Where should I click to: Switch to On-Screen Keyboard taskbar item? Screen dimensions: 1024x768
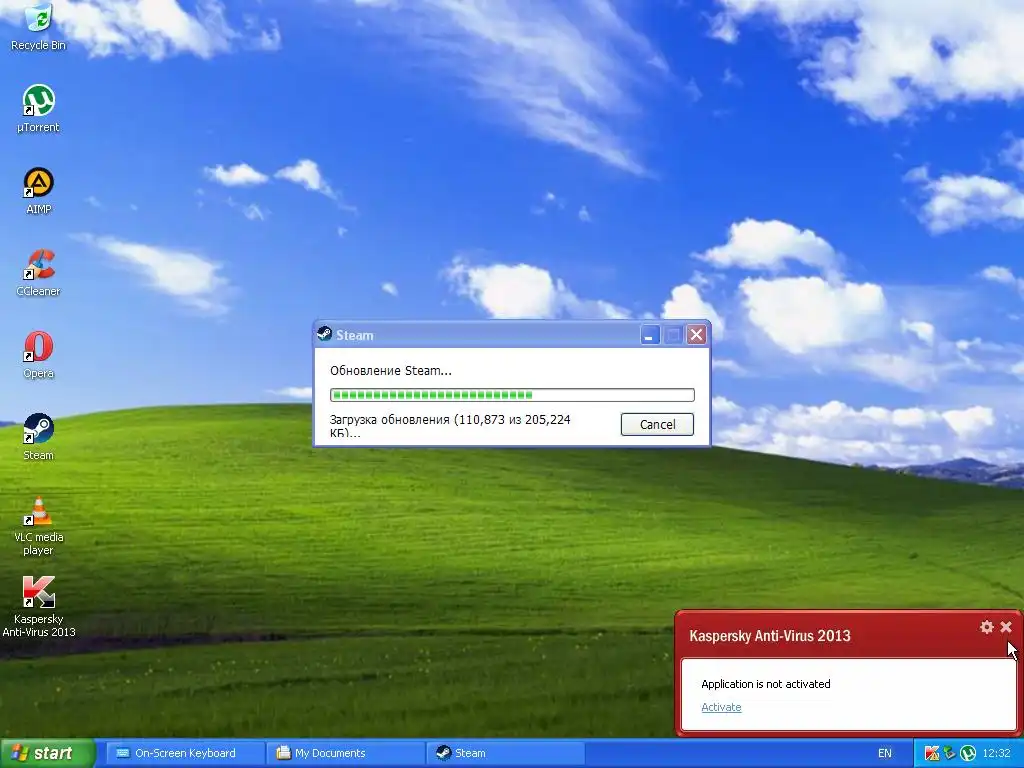point(185,753)
